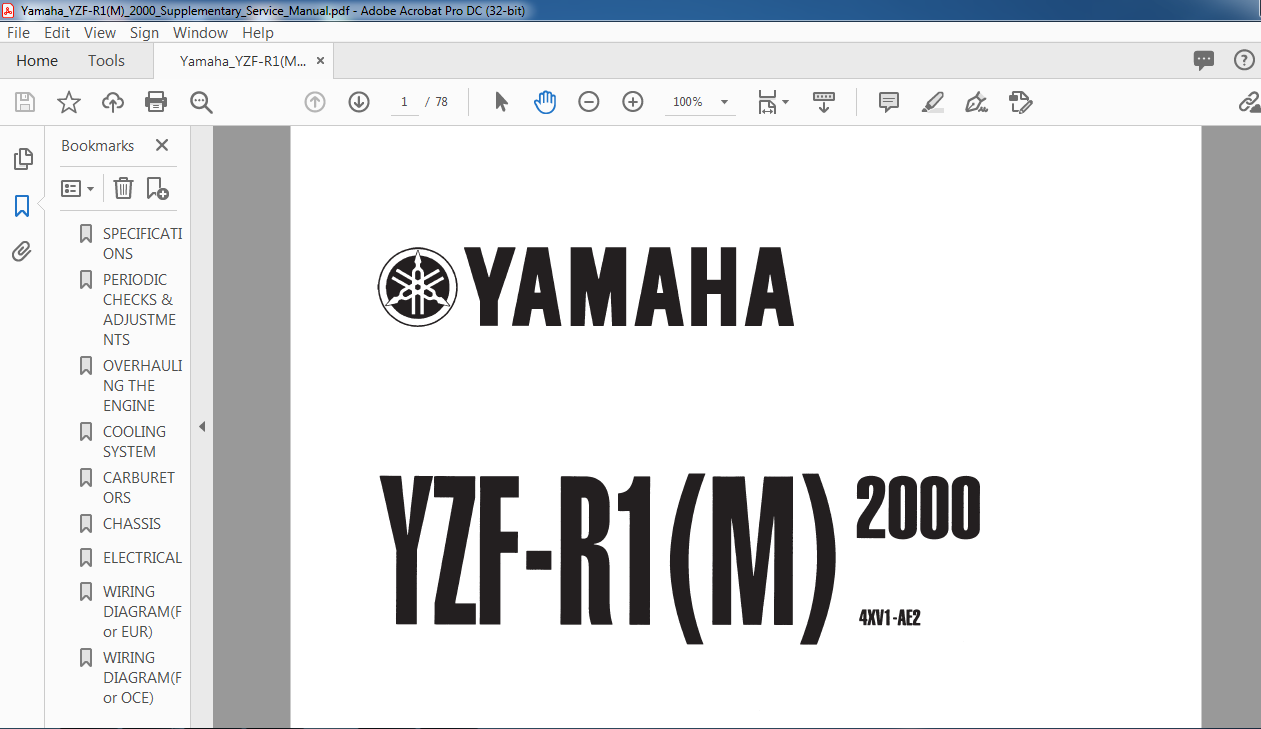Open the View menu

(x=100, y=33)
